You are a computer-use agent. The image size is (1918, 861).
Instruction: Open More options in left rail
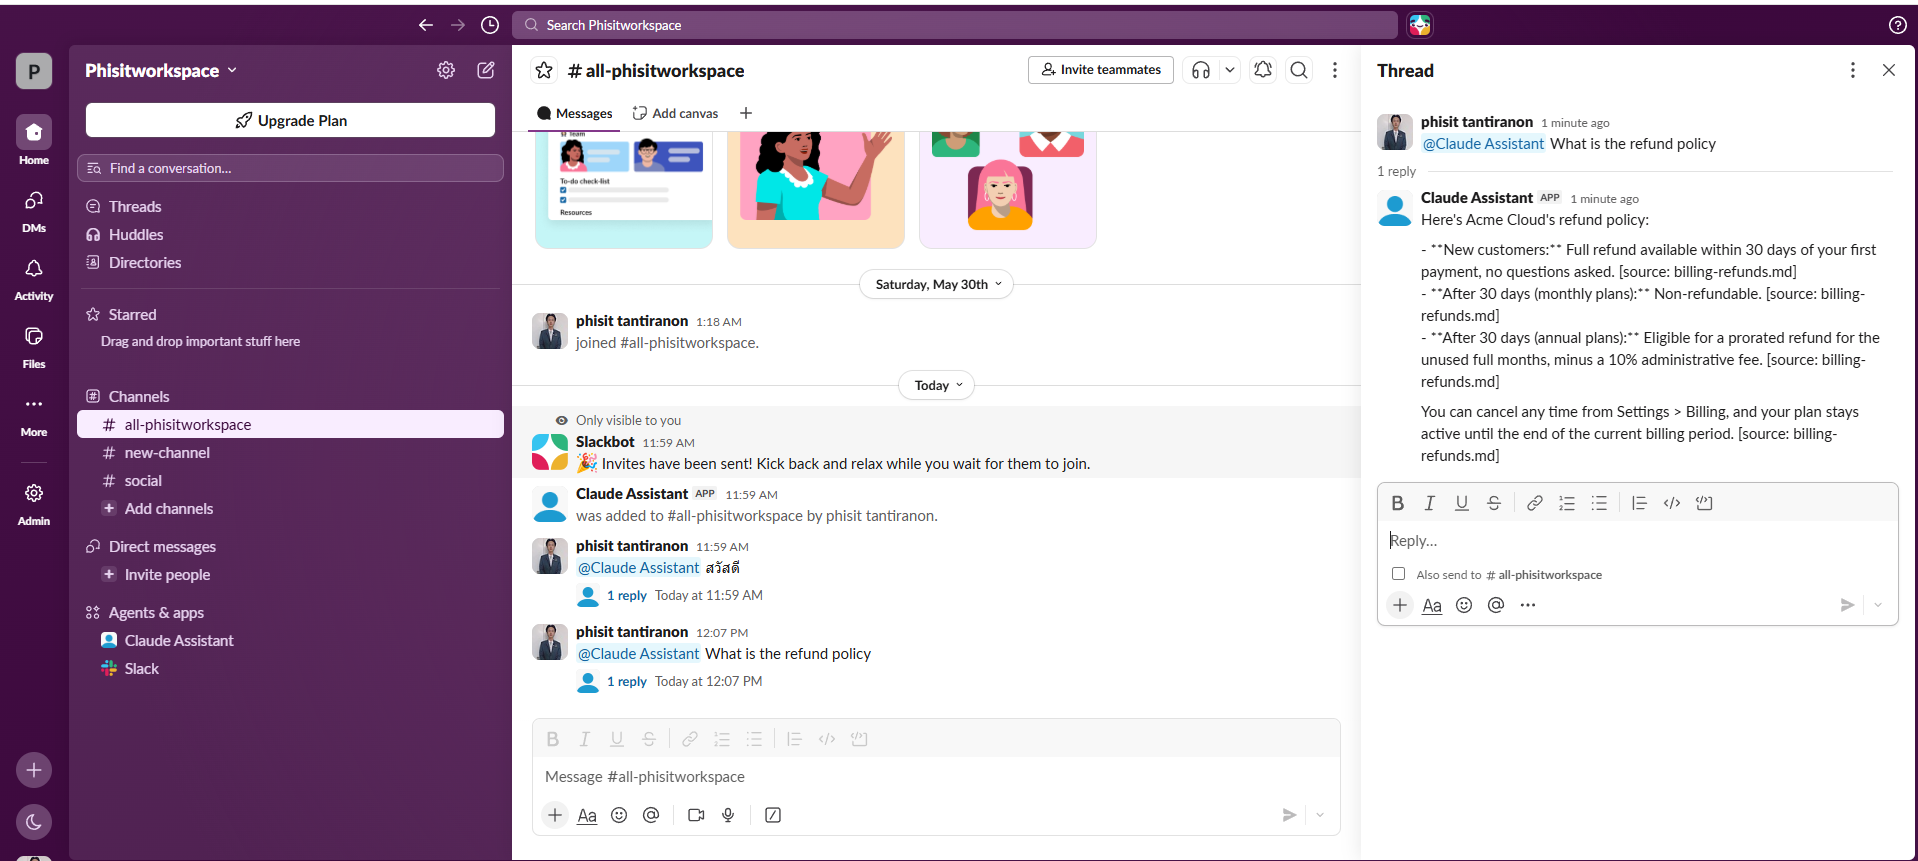click(x=34, y=415)
